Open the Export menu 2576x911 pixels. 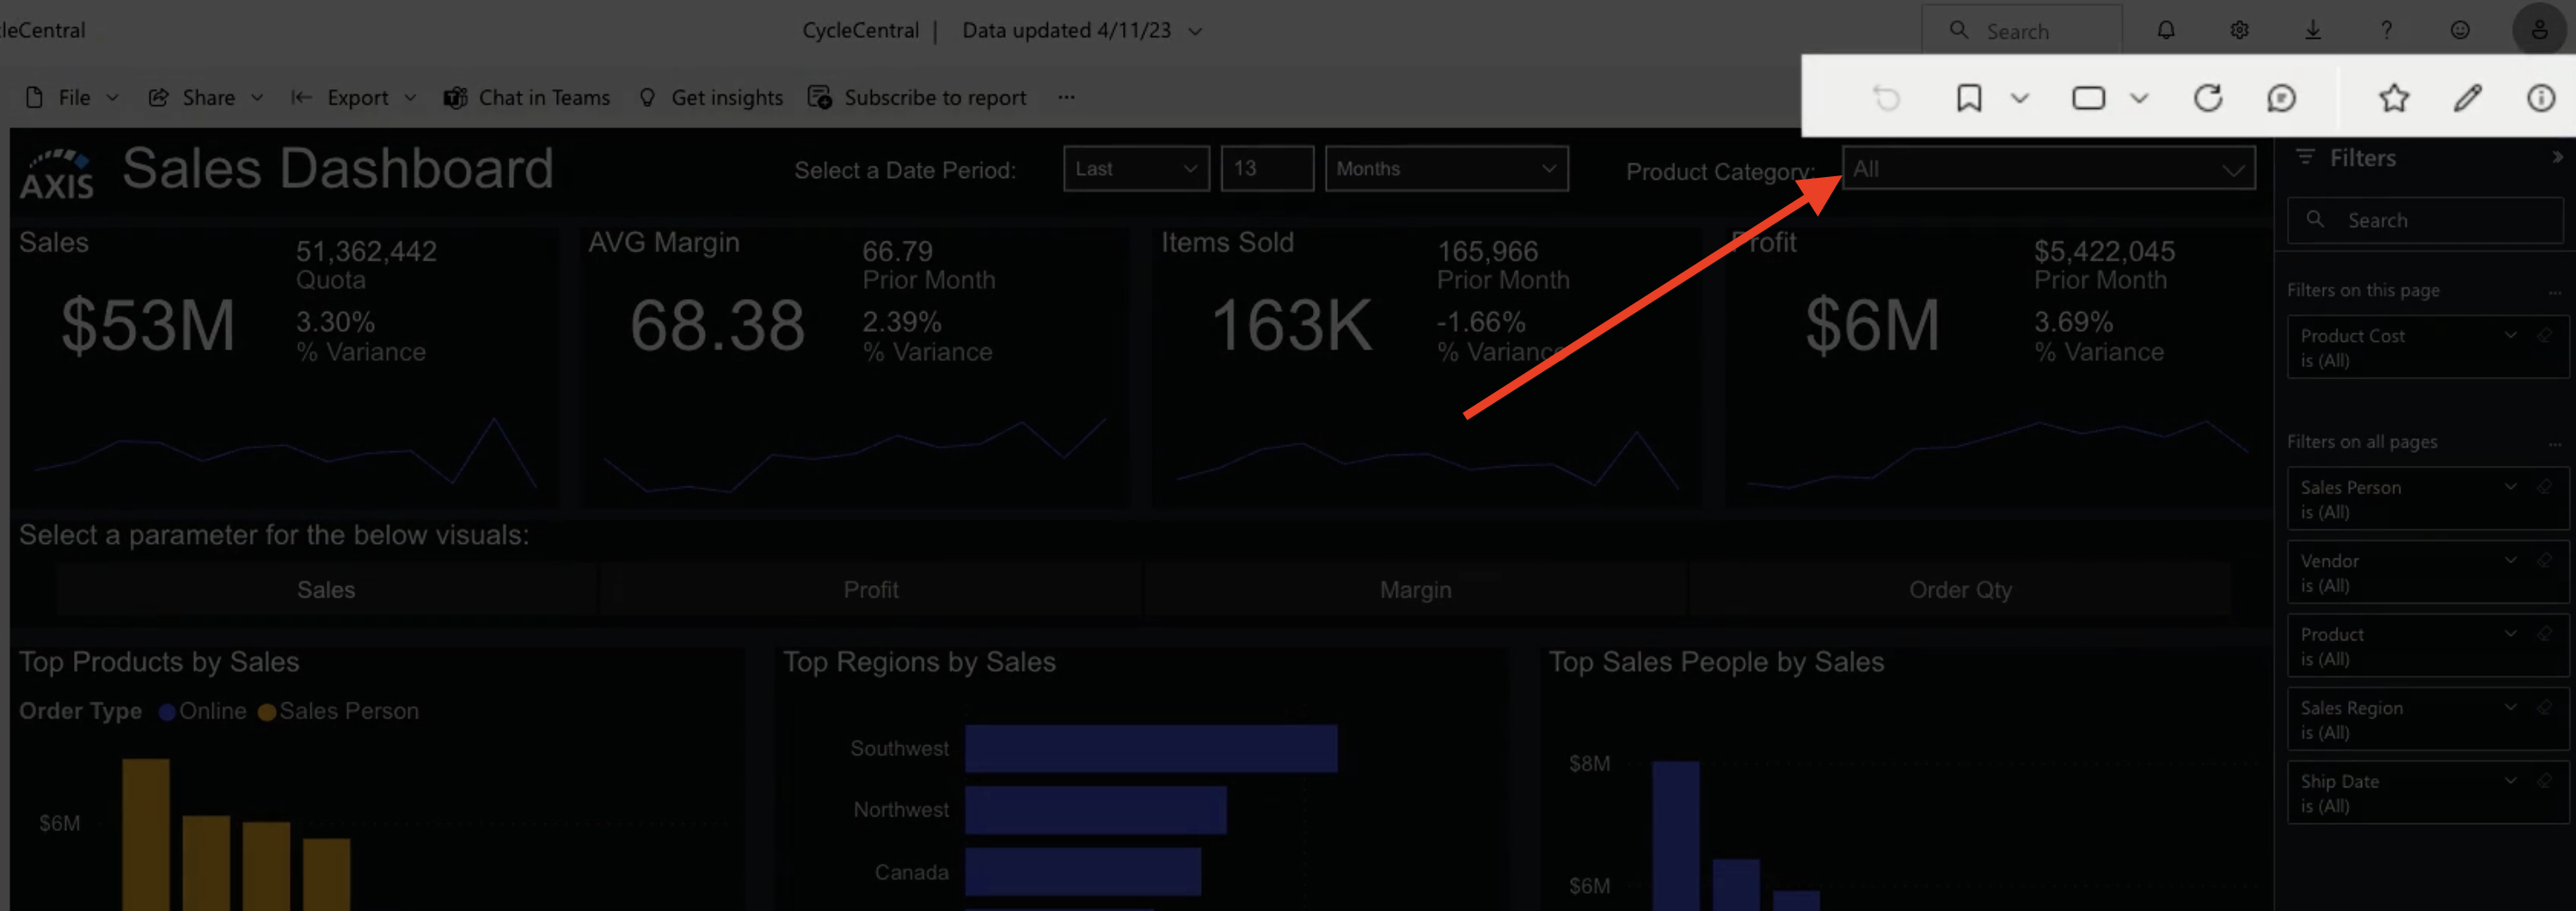[356, 97]
